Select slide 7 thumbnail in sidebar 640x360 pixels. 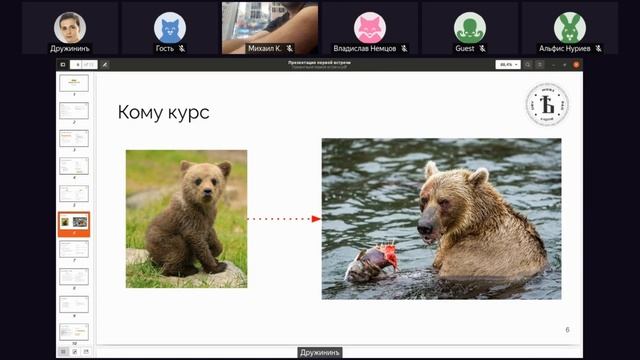pyautogui.click(x=74, y=249)
